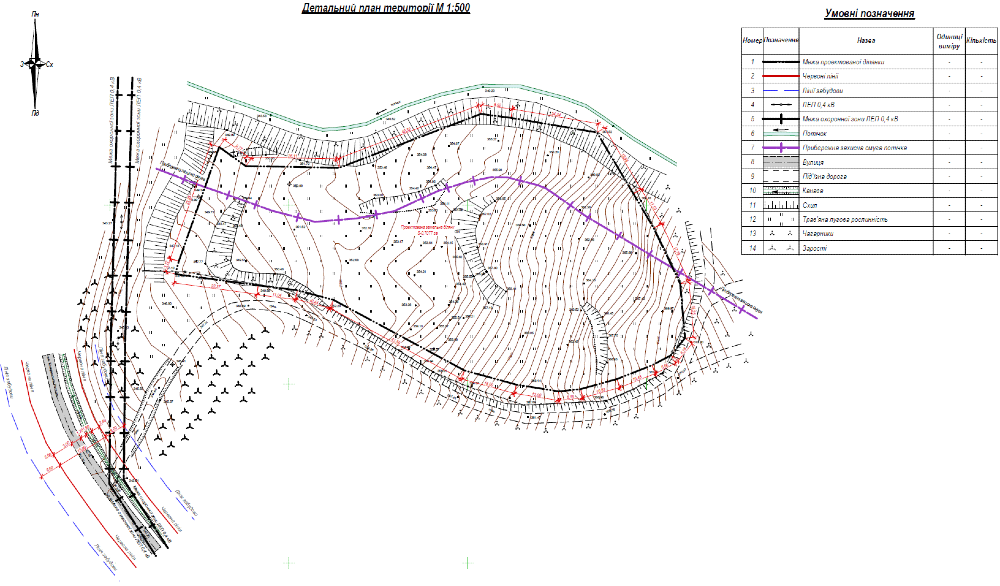This screenshot has height=586, width=1000.
Task: Click the 'Назва' column header in legend
Action: (866, 41)
